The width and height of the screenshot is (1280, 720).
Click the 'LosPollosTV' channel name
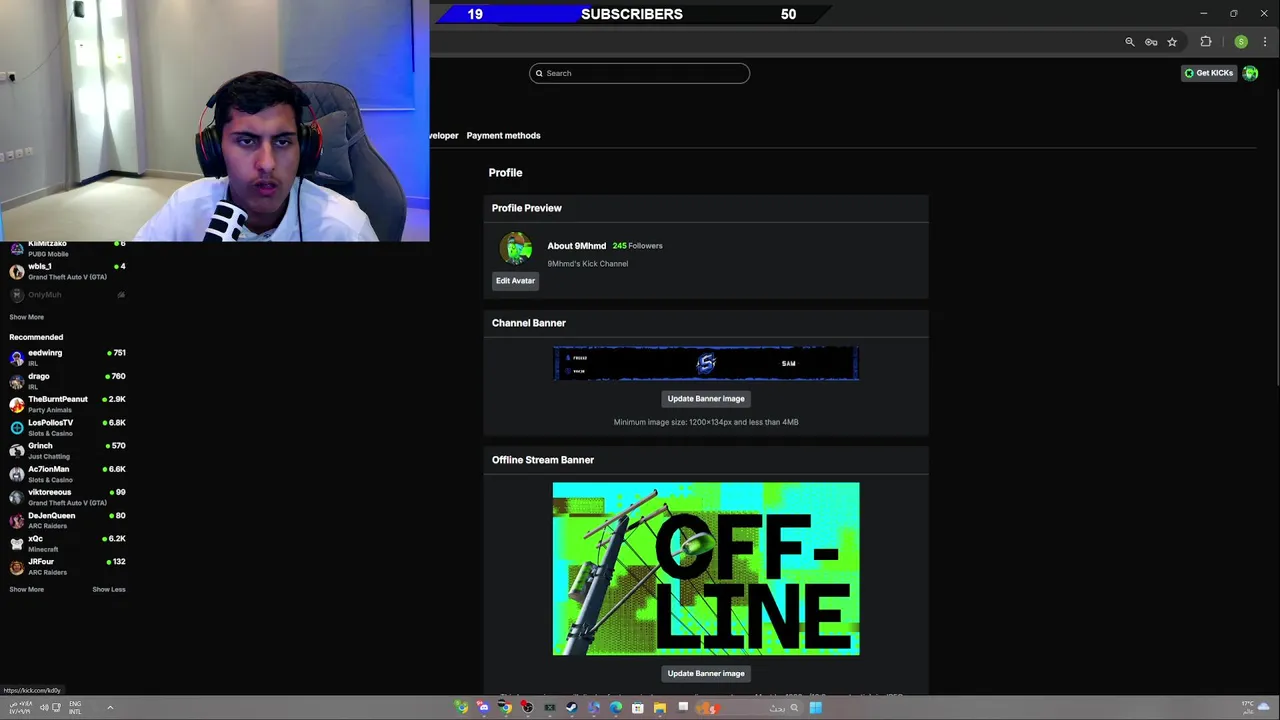coord(50,423)
